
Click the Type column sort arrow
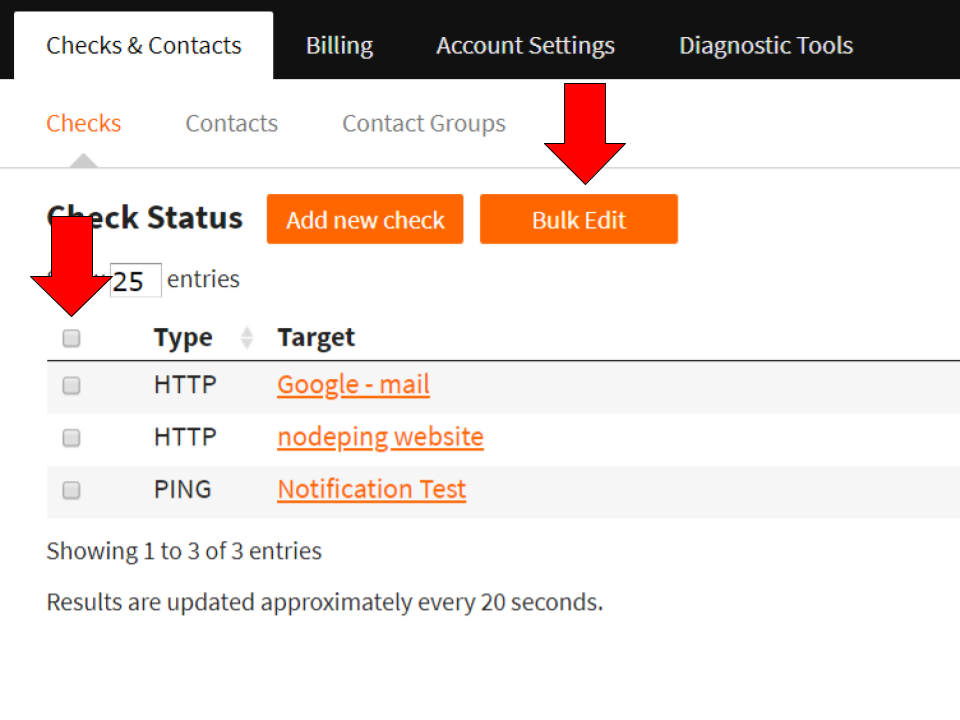tap(246, 338)
